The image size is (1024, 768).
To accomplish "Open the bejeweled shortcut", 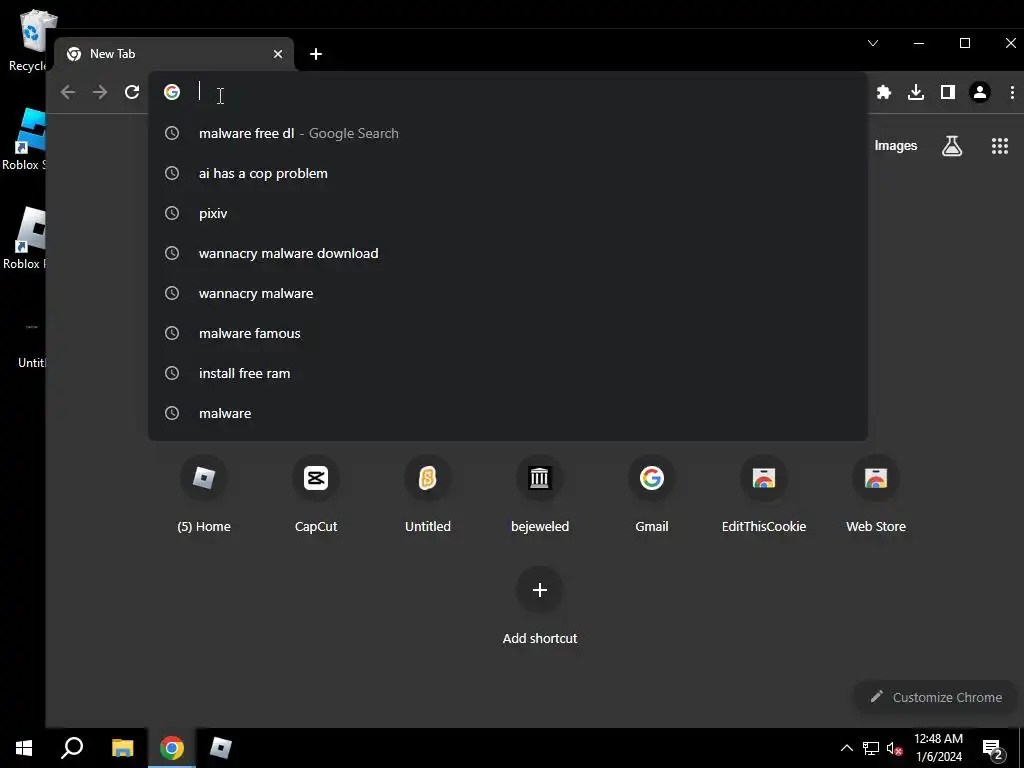I will [540, 495].
